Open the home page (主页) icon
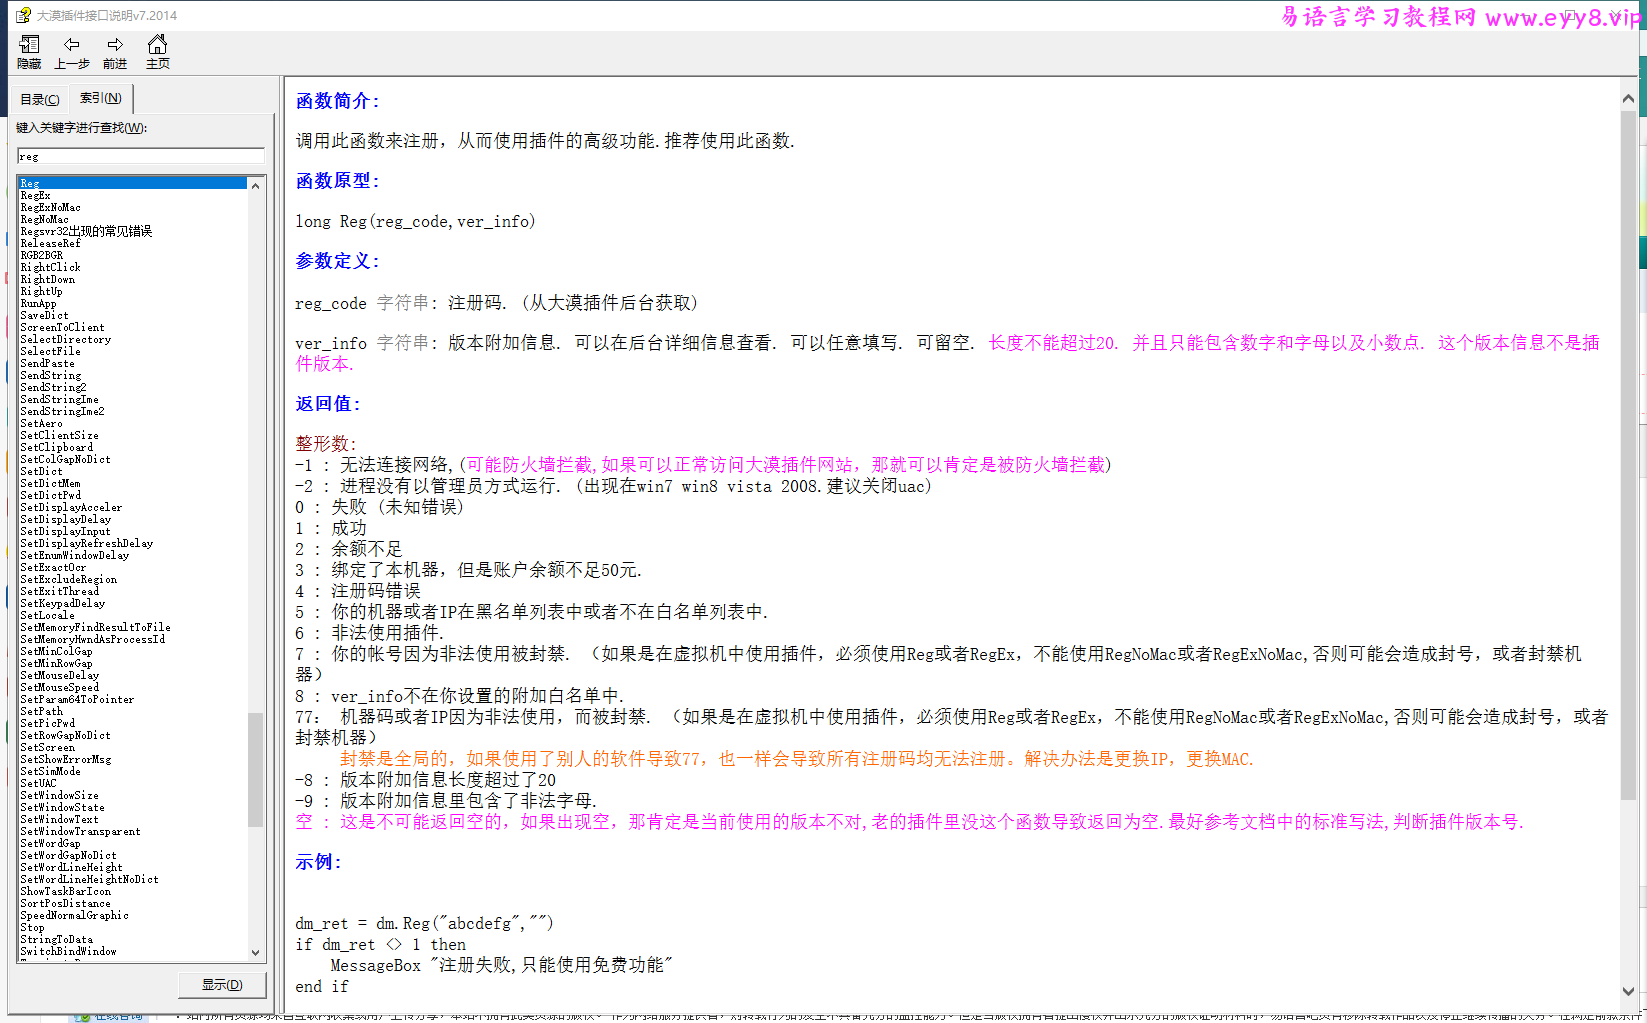Image resolution: width=1647 pixels, height=1023 pixels. 157,52
